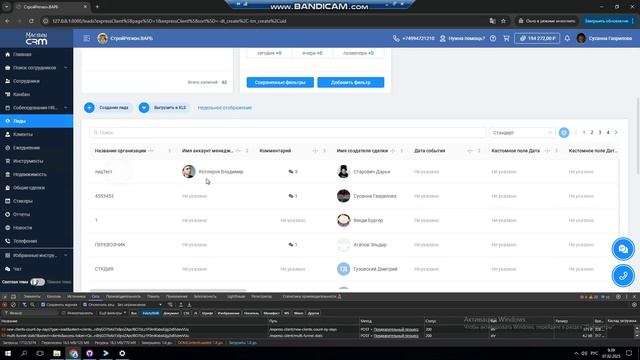Expand Собеседования HR submenu arrow
640x360 pixels.
66,108
